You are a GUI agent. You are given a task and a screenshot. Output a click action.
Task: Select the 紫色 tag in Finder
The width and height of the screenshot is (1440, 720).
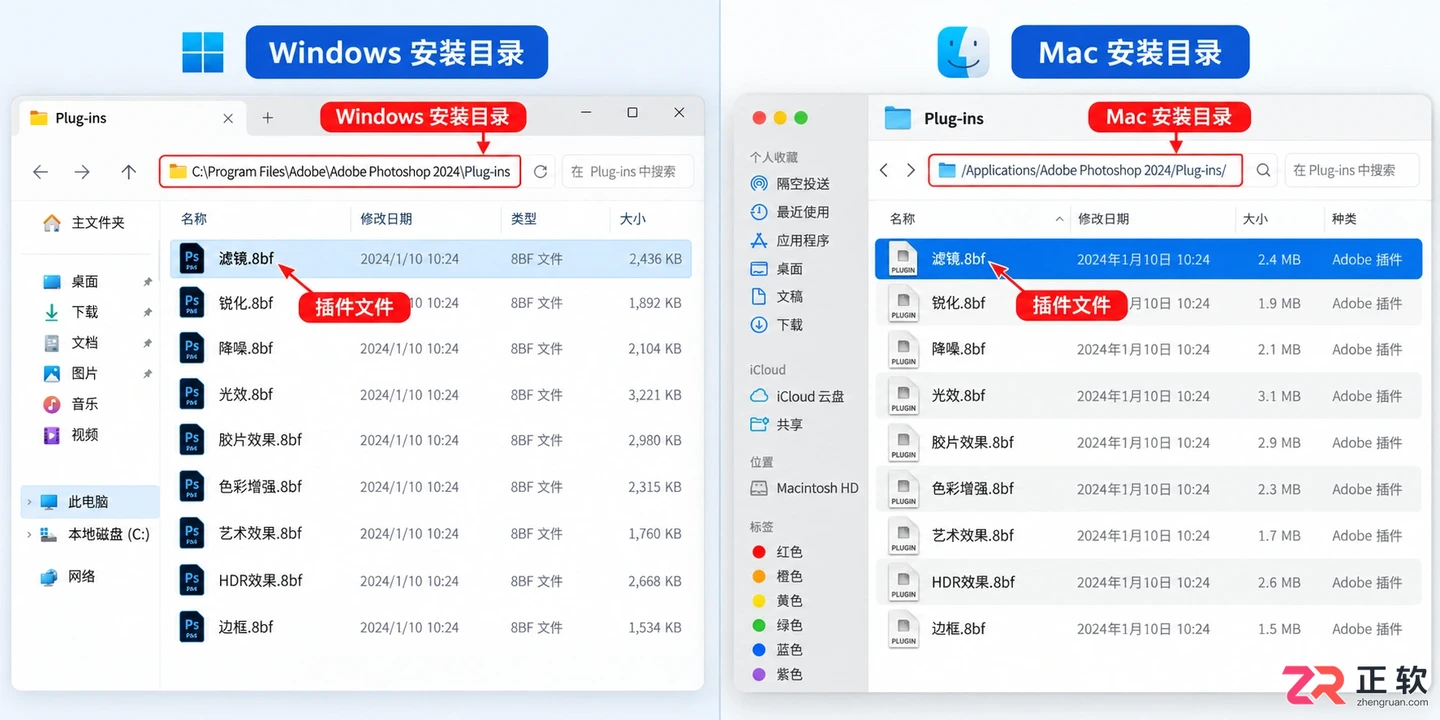click(777, 675)
